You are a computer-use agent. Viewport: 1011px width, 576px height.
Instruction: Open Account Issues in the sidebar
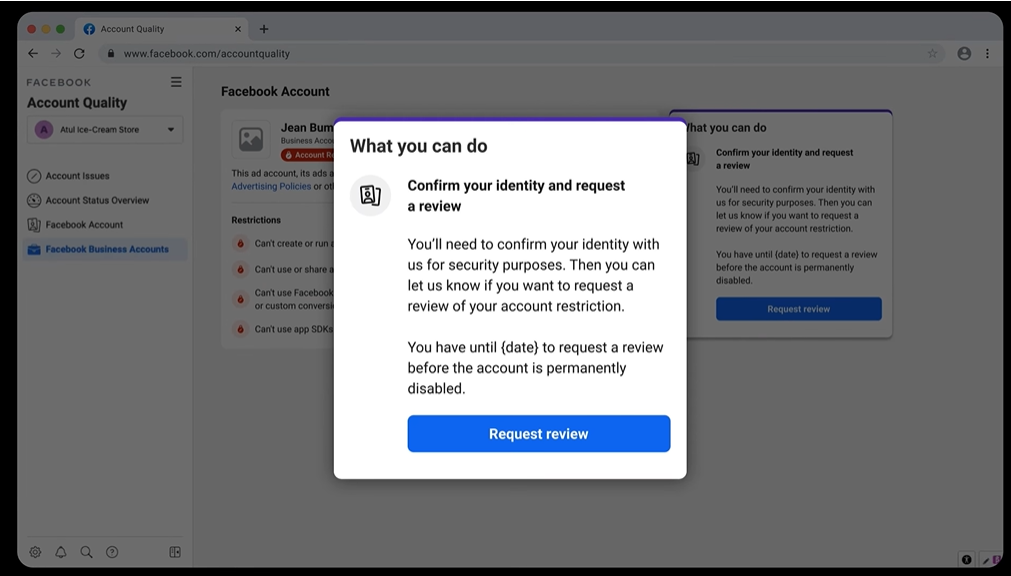pyautogui.click(x=77, y=175)
